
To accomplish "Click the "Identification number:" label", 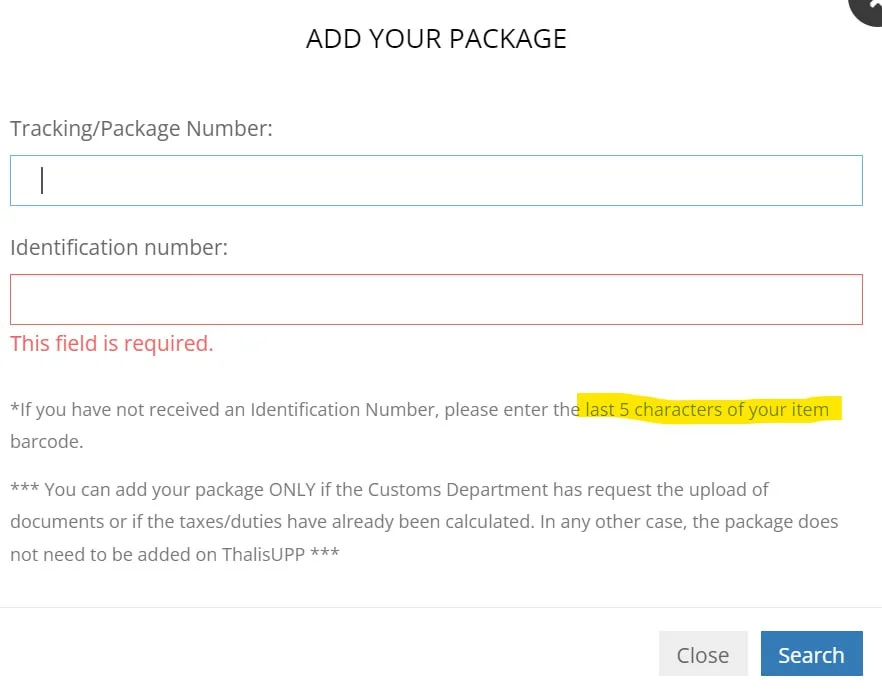I will [x=119, y=247].
